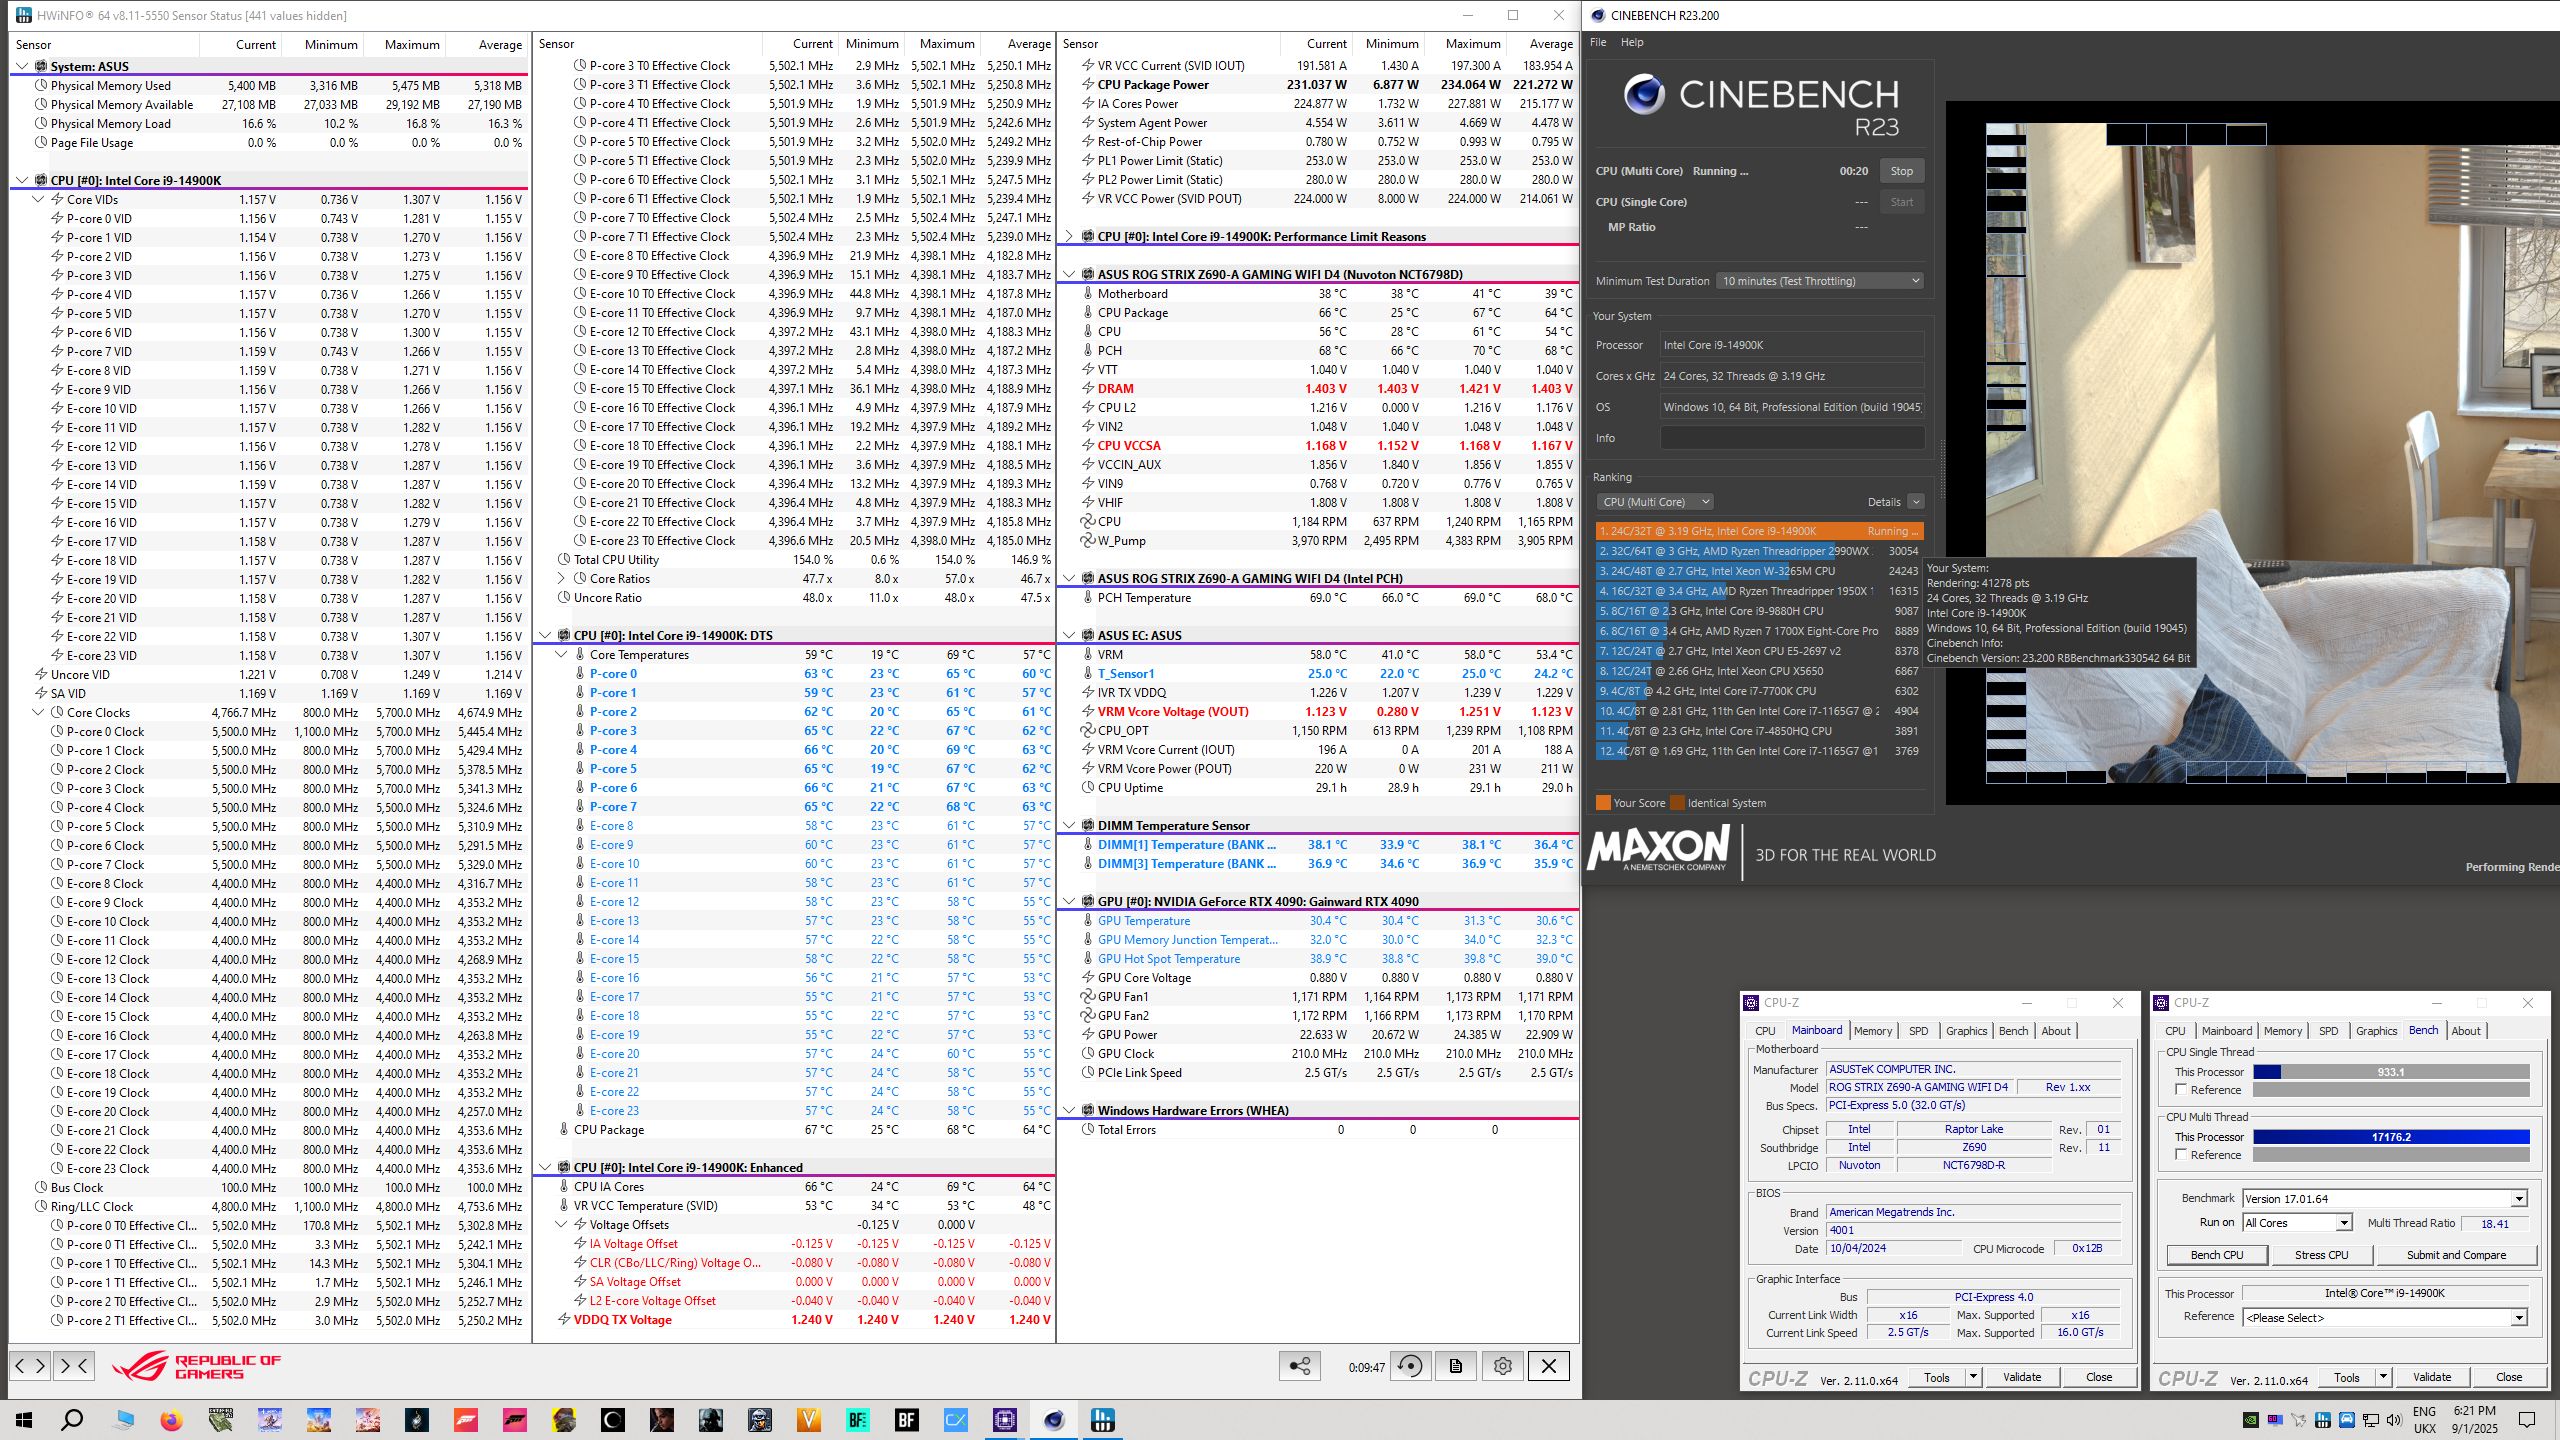This screenshot has height=1440, width=2560.
Task: Open Cinebench Help menu
Action: click(x=1632, y=42)
